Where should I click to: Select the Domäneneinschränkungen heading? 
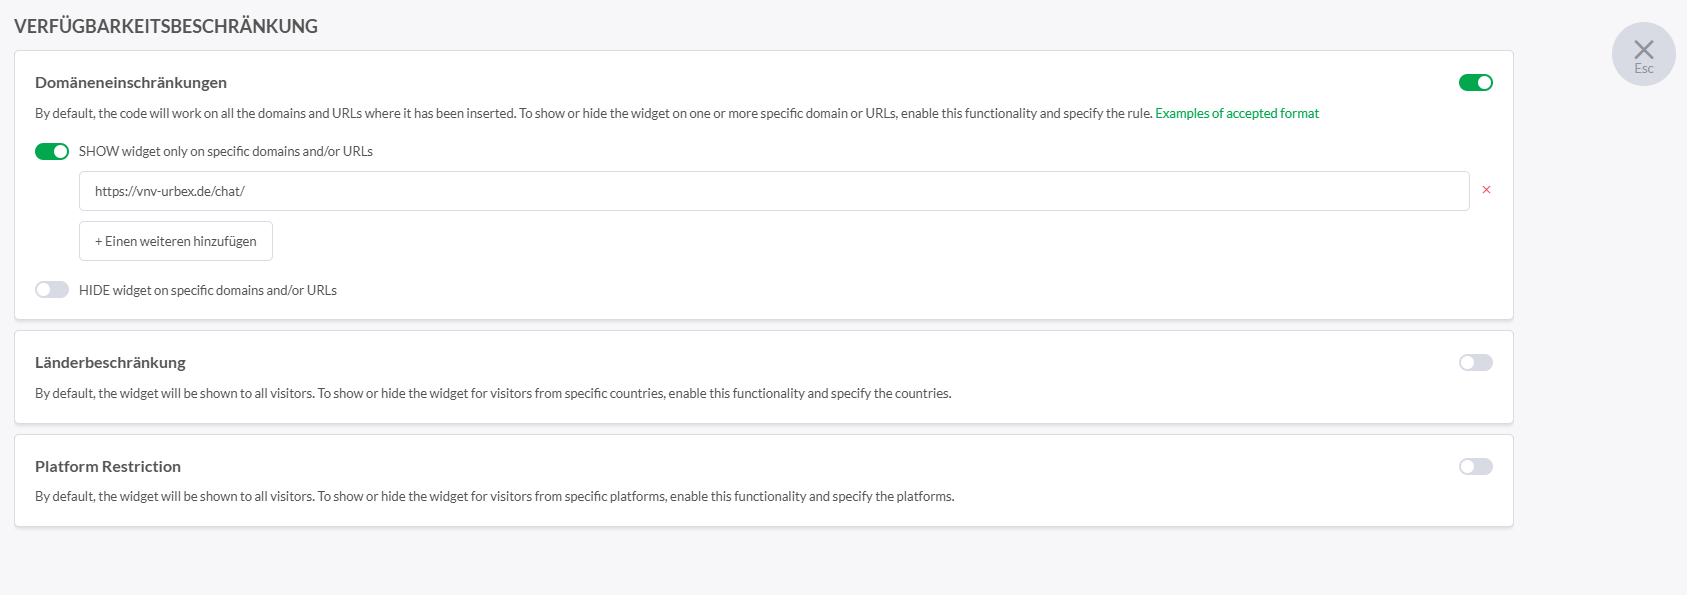coord(131,83)
